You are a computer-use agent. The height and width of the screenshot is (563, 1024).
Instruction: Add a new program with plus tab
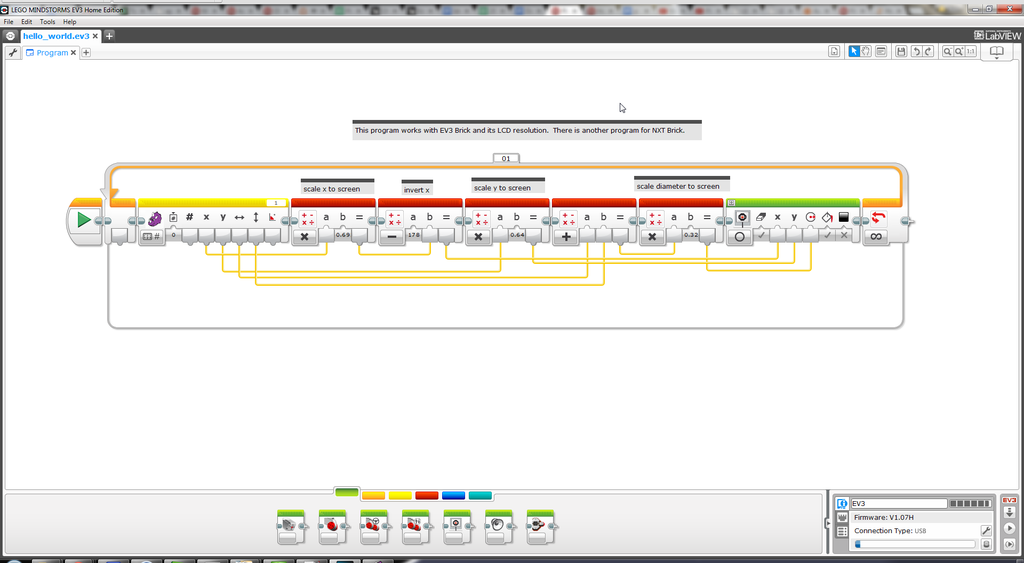86,53
